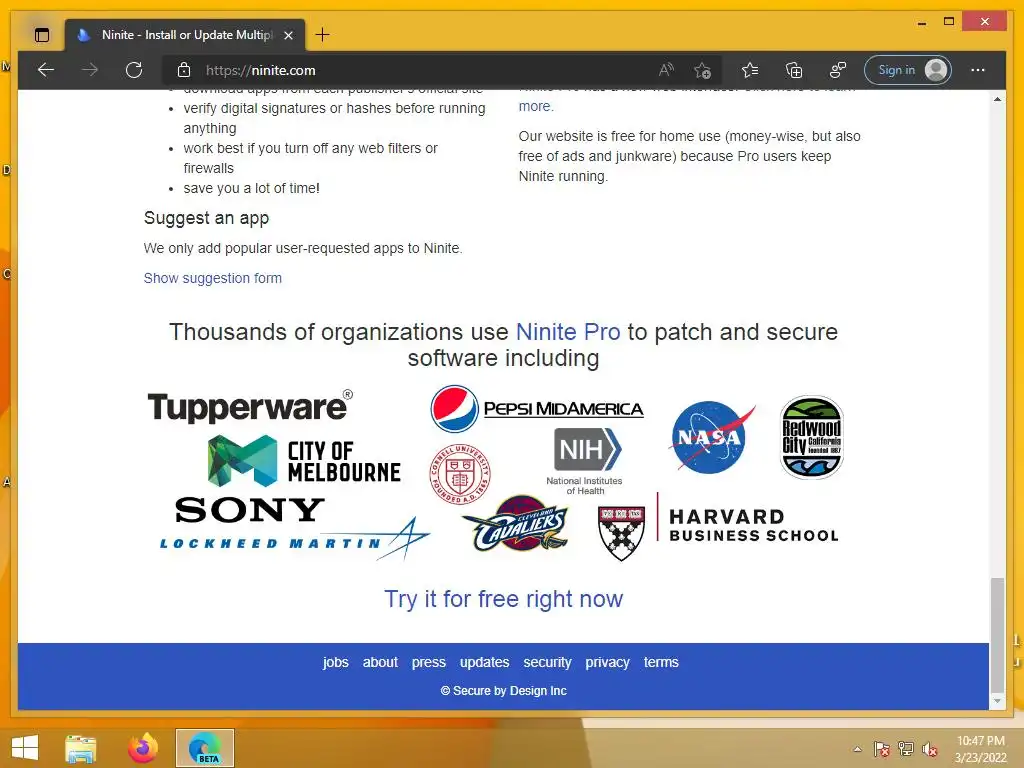View site info lock icon
This screenshot has width=1024, height=768.
point(184,70)
